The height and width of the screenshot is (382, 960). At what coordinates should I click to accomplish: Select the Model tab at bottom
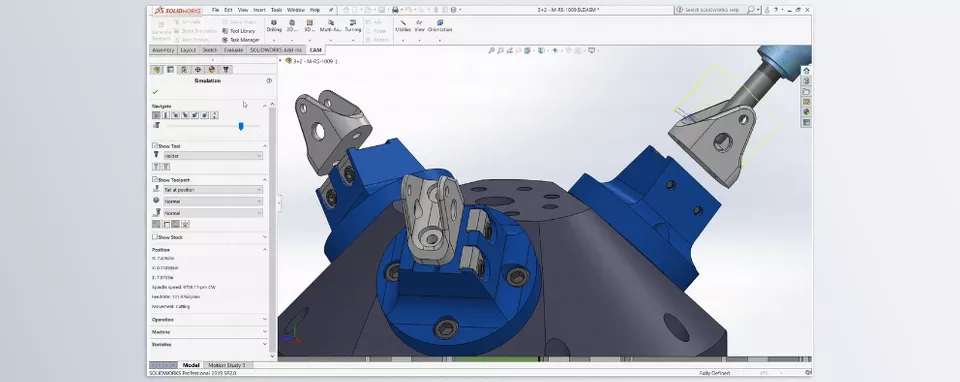pos(191,365)
